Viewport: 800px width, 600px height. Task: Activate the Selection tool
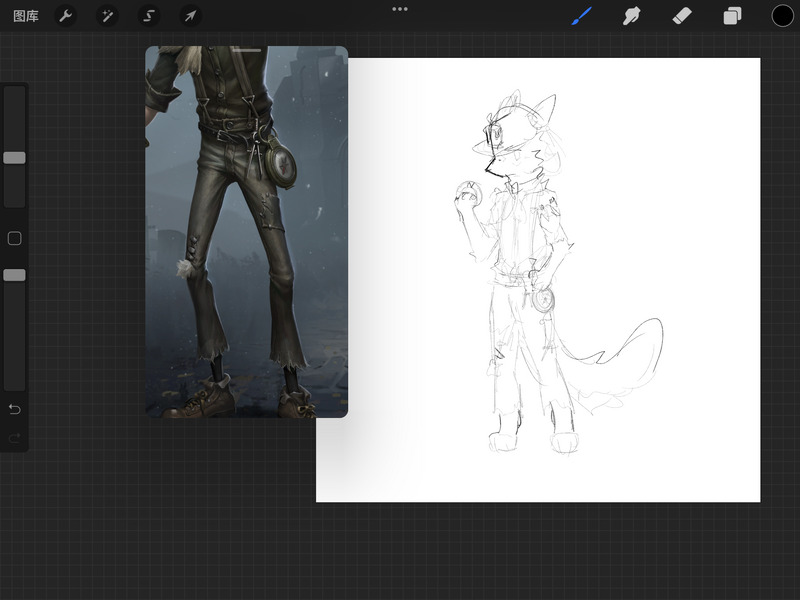(x=148, y=16)
